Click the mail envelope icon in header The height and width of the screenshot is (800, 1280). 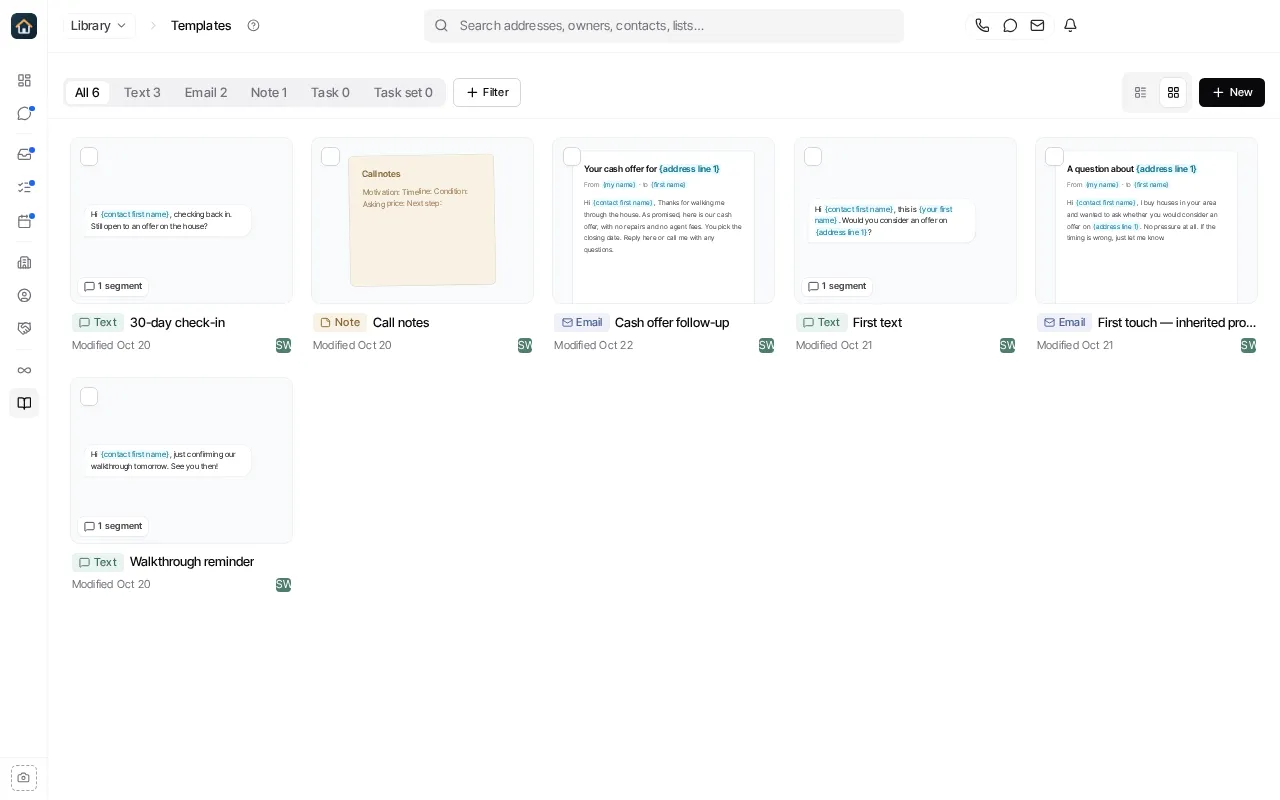1038,25
